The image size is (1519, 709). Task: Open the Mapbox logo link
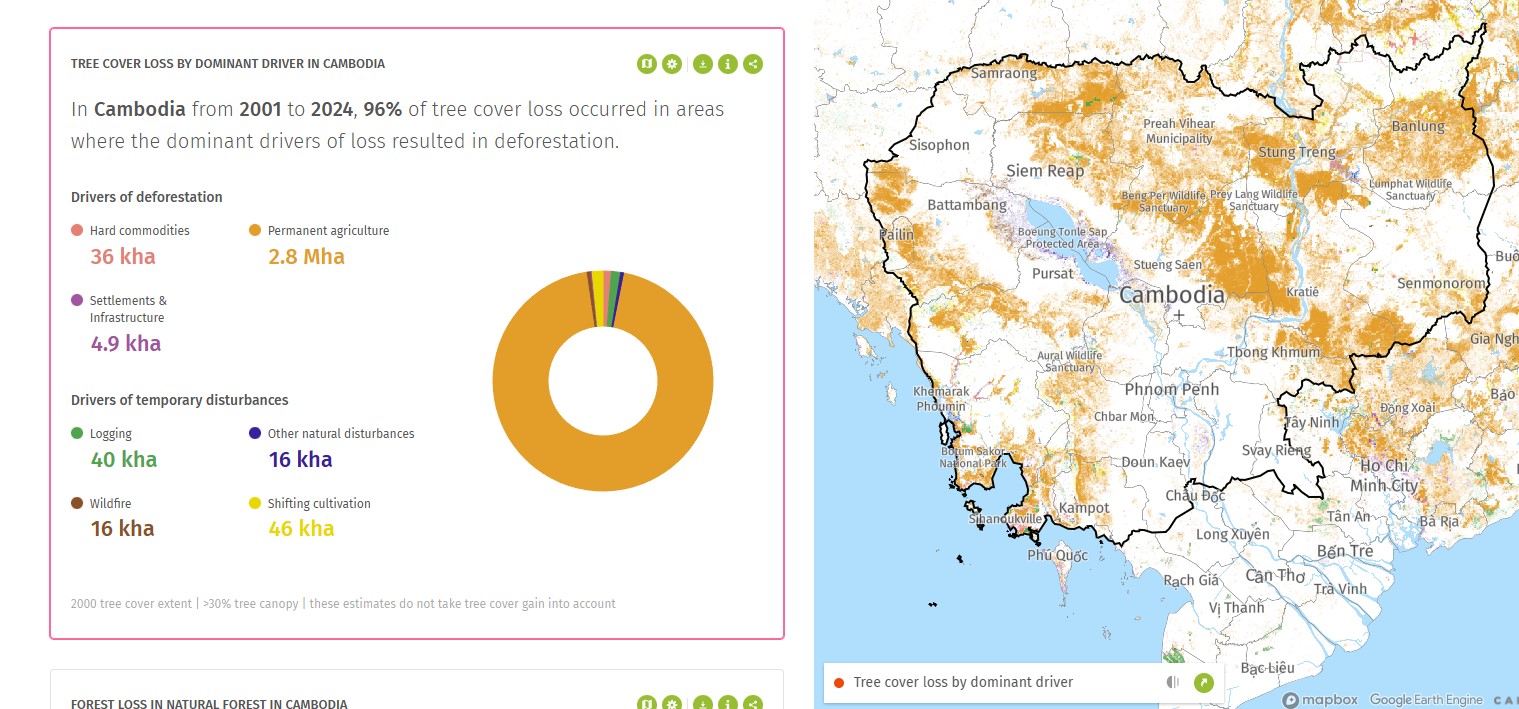[1320, 700]
